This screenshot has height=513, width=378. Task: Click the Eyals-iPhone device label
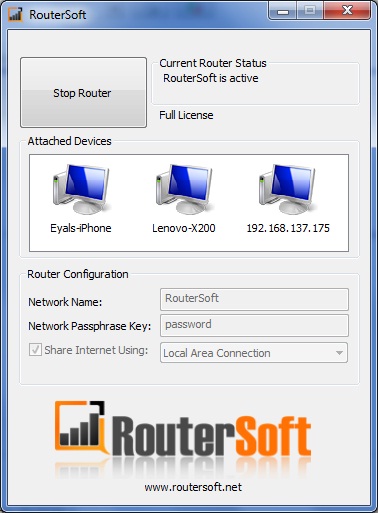point(81,228)
